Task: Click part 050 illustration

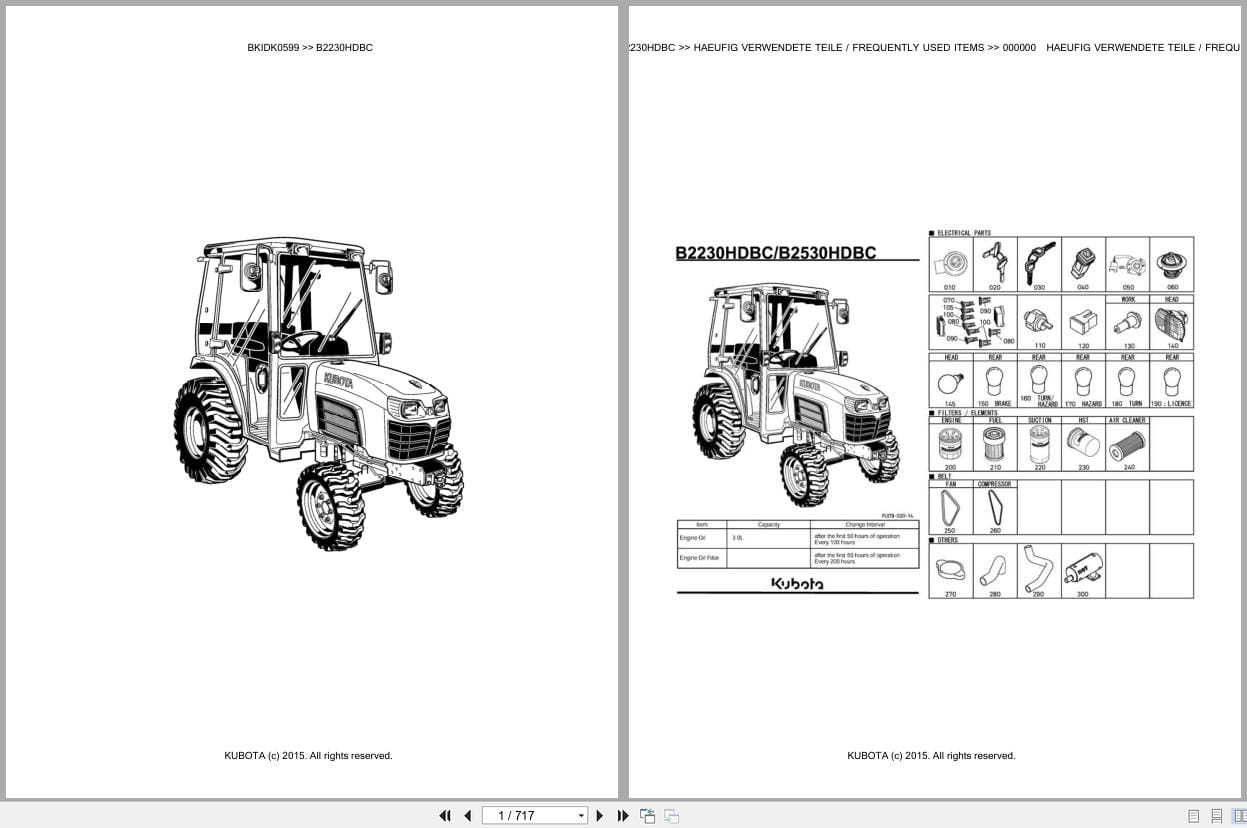Action: point(1128,264)
